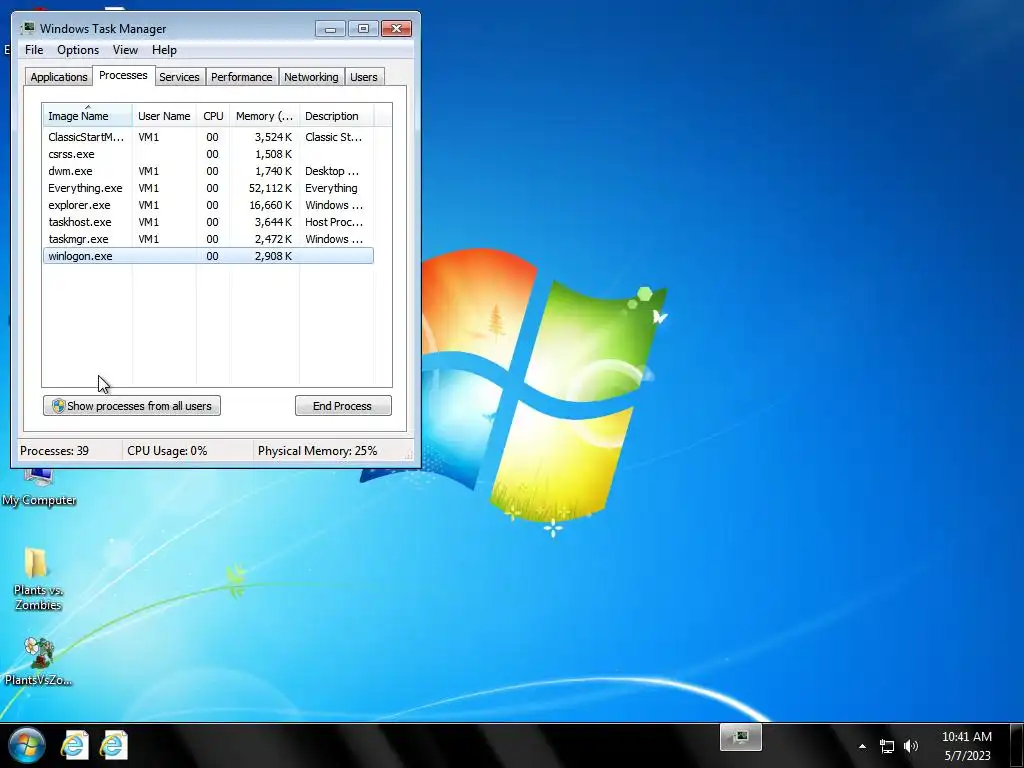Screen dimensions: 1024x768
Task: Click Desktop ... description cell
Action: coord(332,171)
